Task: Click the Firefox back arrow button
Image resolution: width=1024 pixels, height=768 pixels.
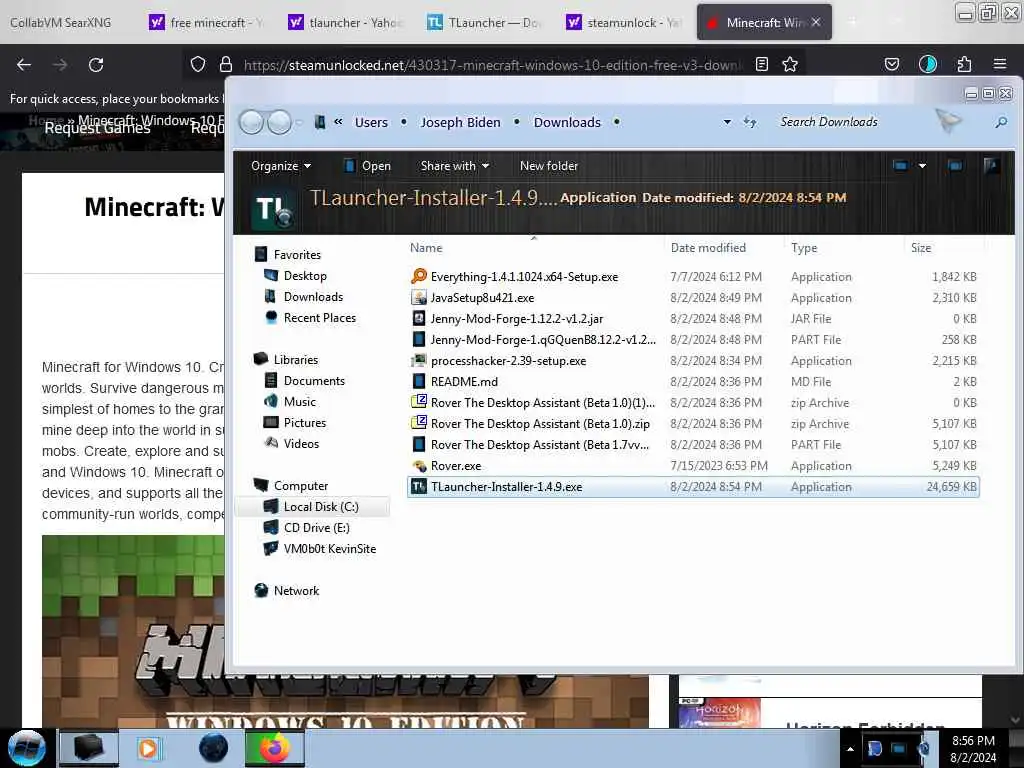Action: click(24, 65)
